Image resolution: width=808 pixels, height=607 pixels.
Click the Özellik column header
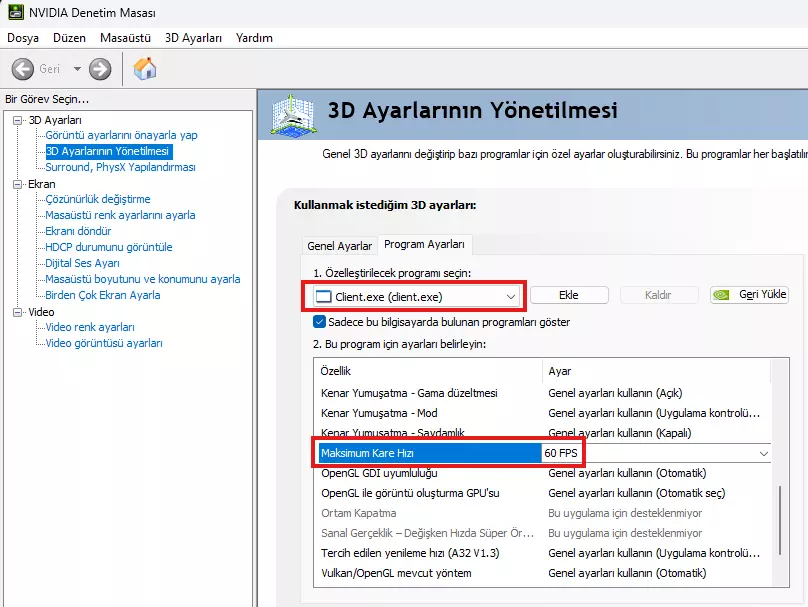pyautogui.click(x=429, y=371)
